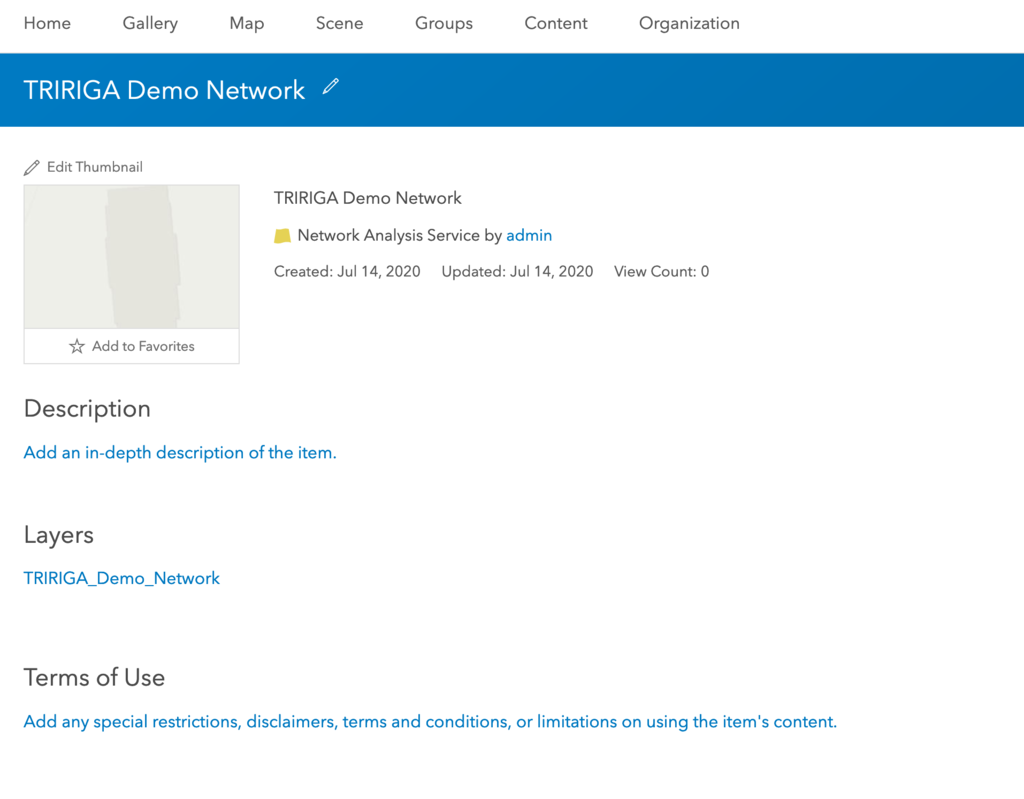Viewport: 1024px width, 799px height.
Task: Click the yellow Network Analysis Service icon
Action: 282,236
